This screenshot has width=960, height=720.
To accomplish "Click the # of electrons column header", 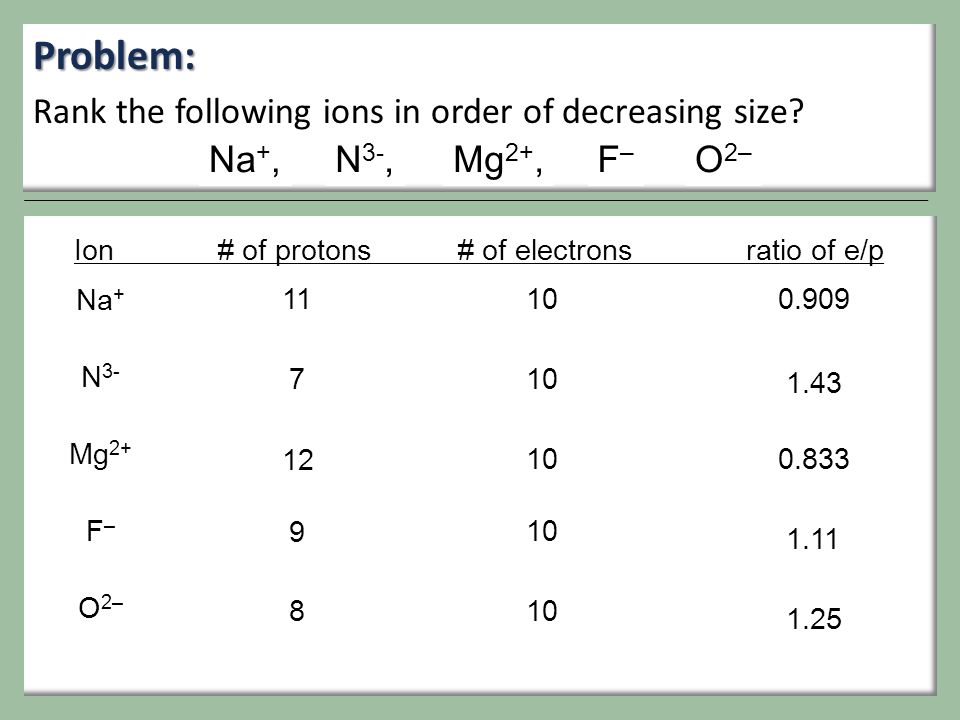I will tap(544, 250).
